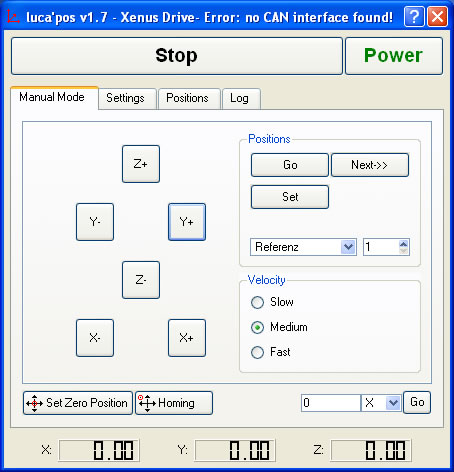This screenshot has width=454, height=472.
Task: Switch to the Settings tab
Action: click(x=126, y=98)
